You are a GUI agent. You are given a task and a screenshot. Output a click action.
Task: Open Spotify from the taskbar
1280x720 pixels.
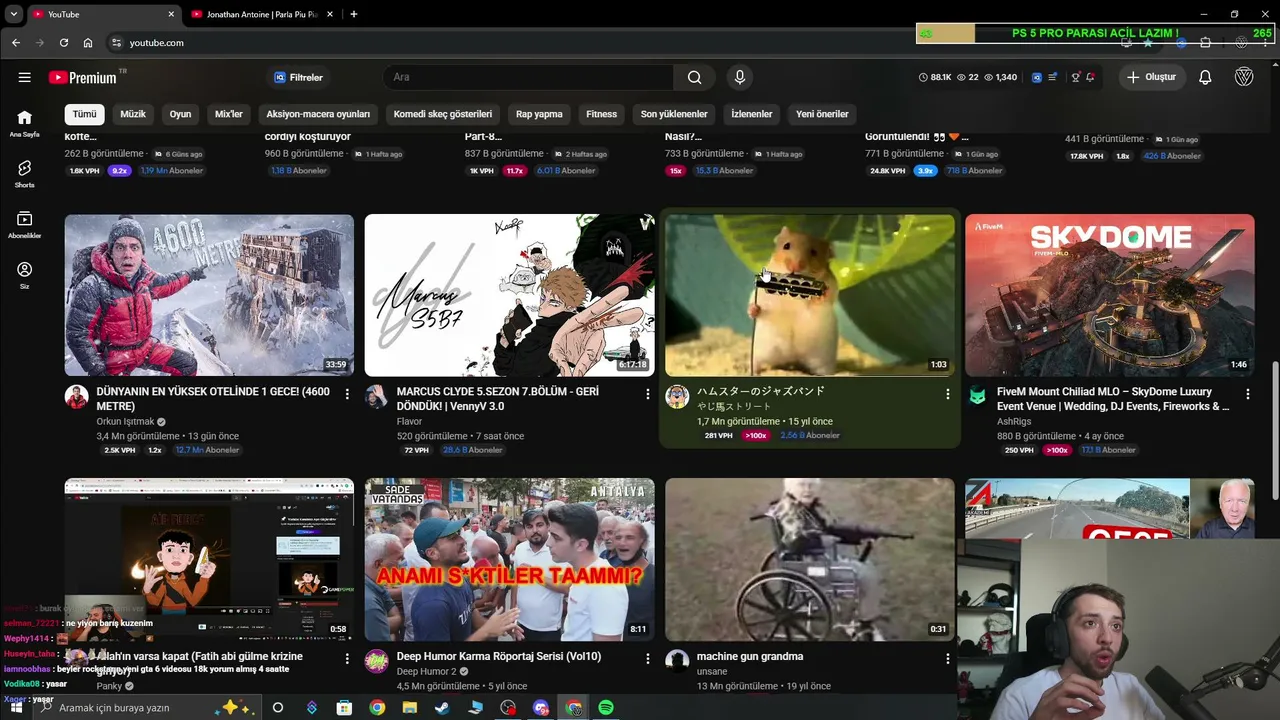pos(606,707)
